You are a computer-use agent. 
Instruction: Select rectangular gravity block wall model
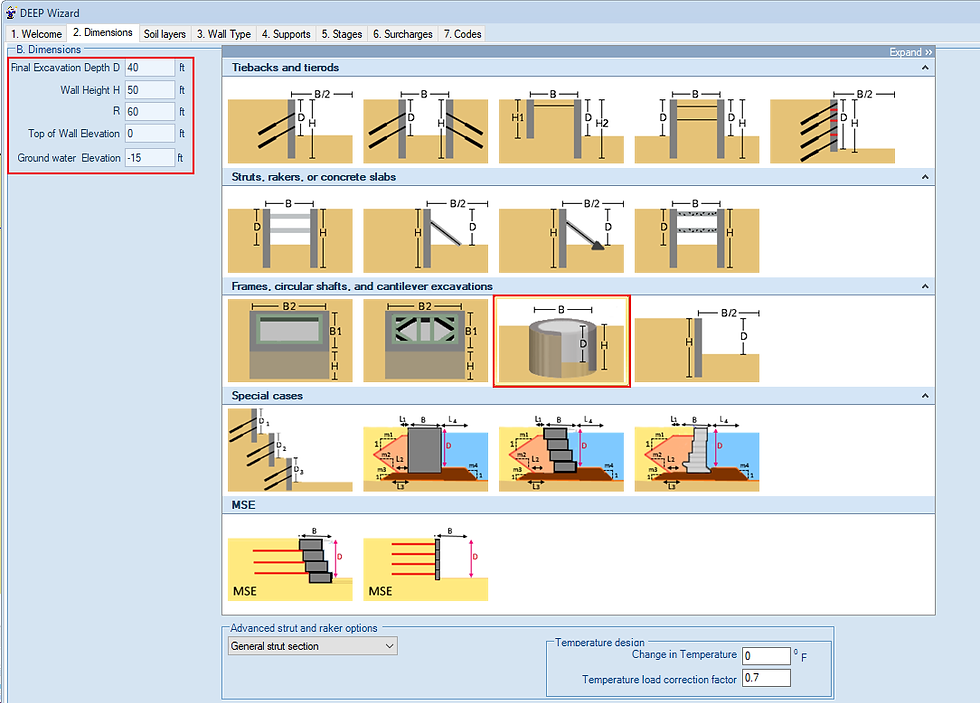(x=426, y=453)
